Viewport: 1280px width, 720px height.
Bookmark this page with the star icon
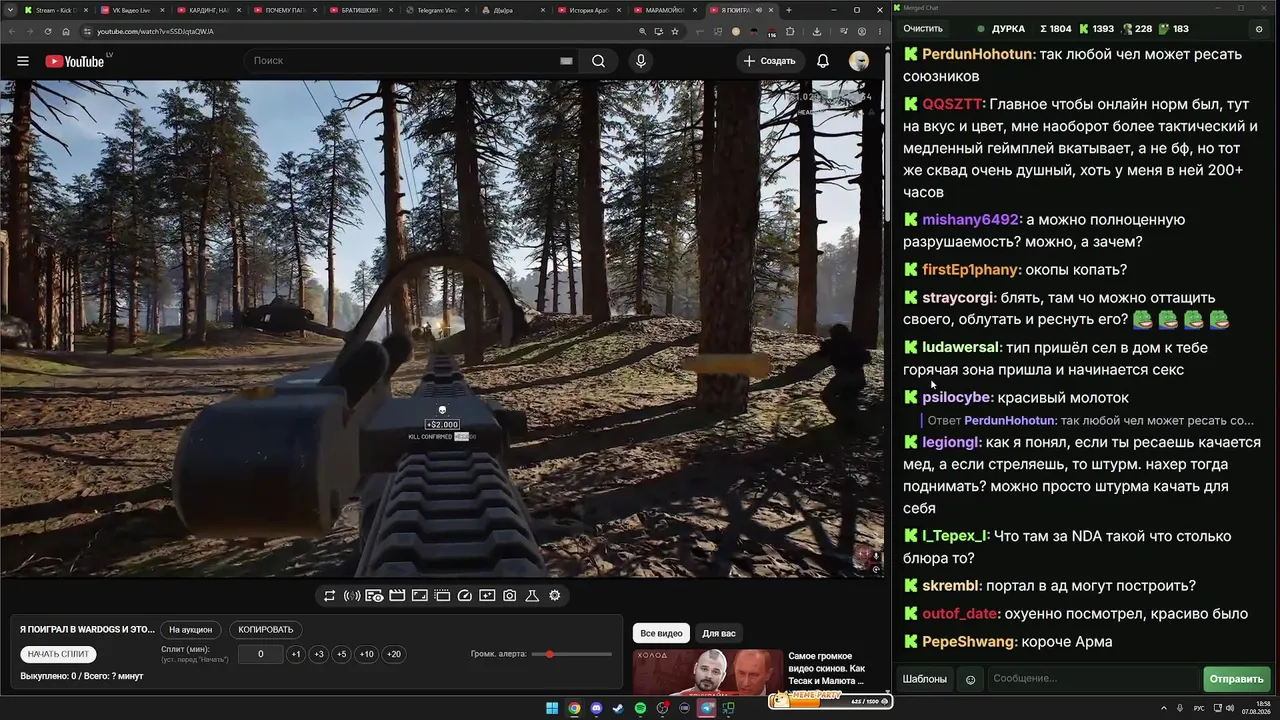(675, 31)
